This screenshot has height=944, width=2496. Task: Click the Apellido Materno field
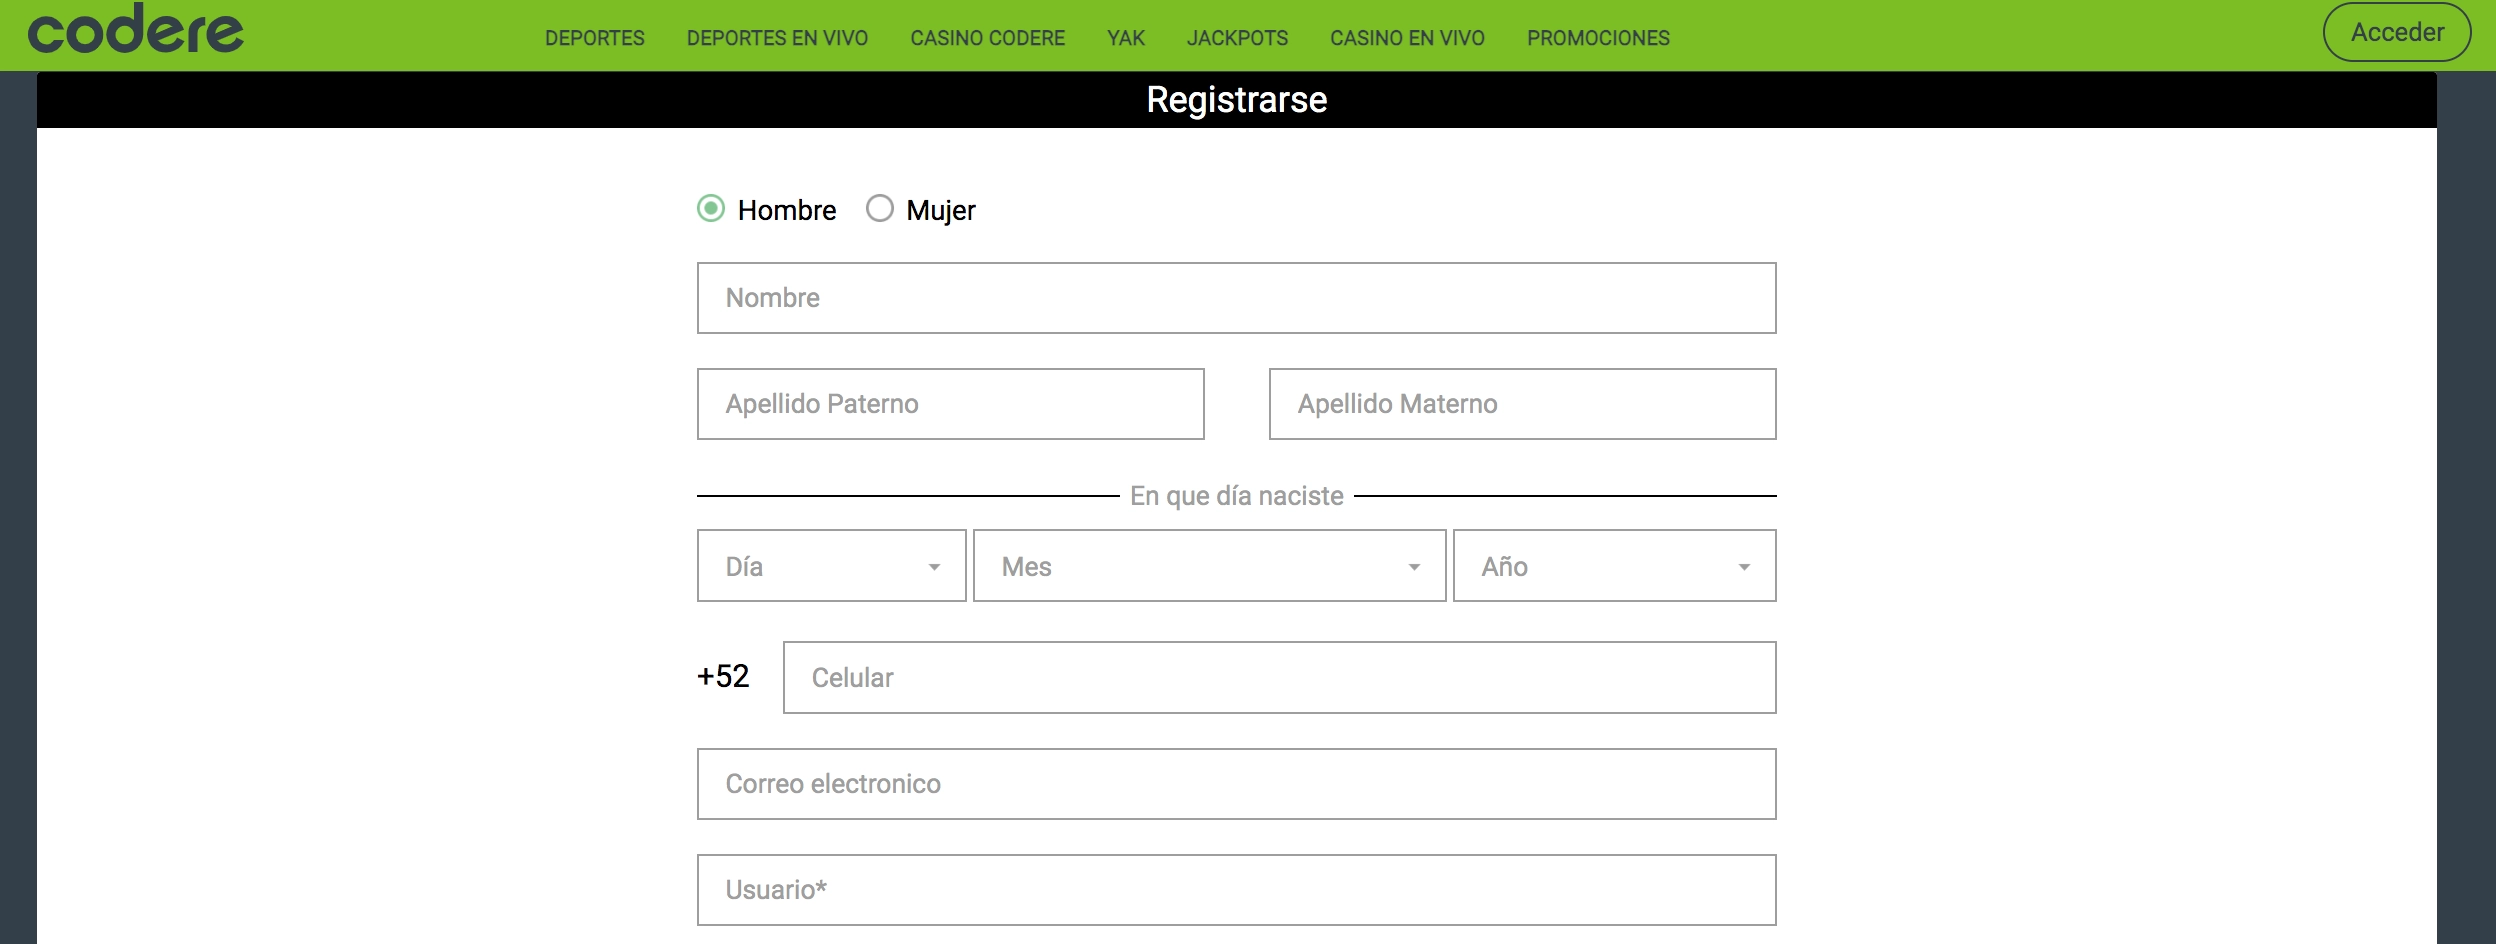1522,404
